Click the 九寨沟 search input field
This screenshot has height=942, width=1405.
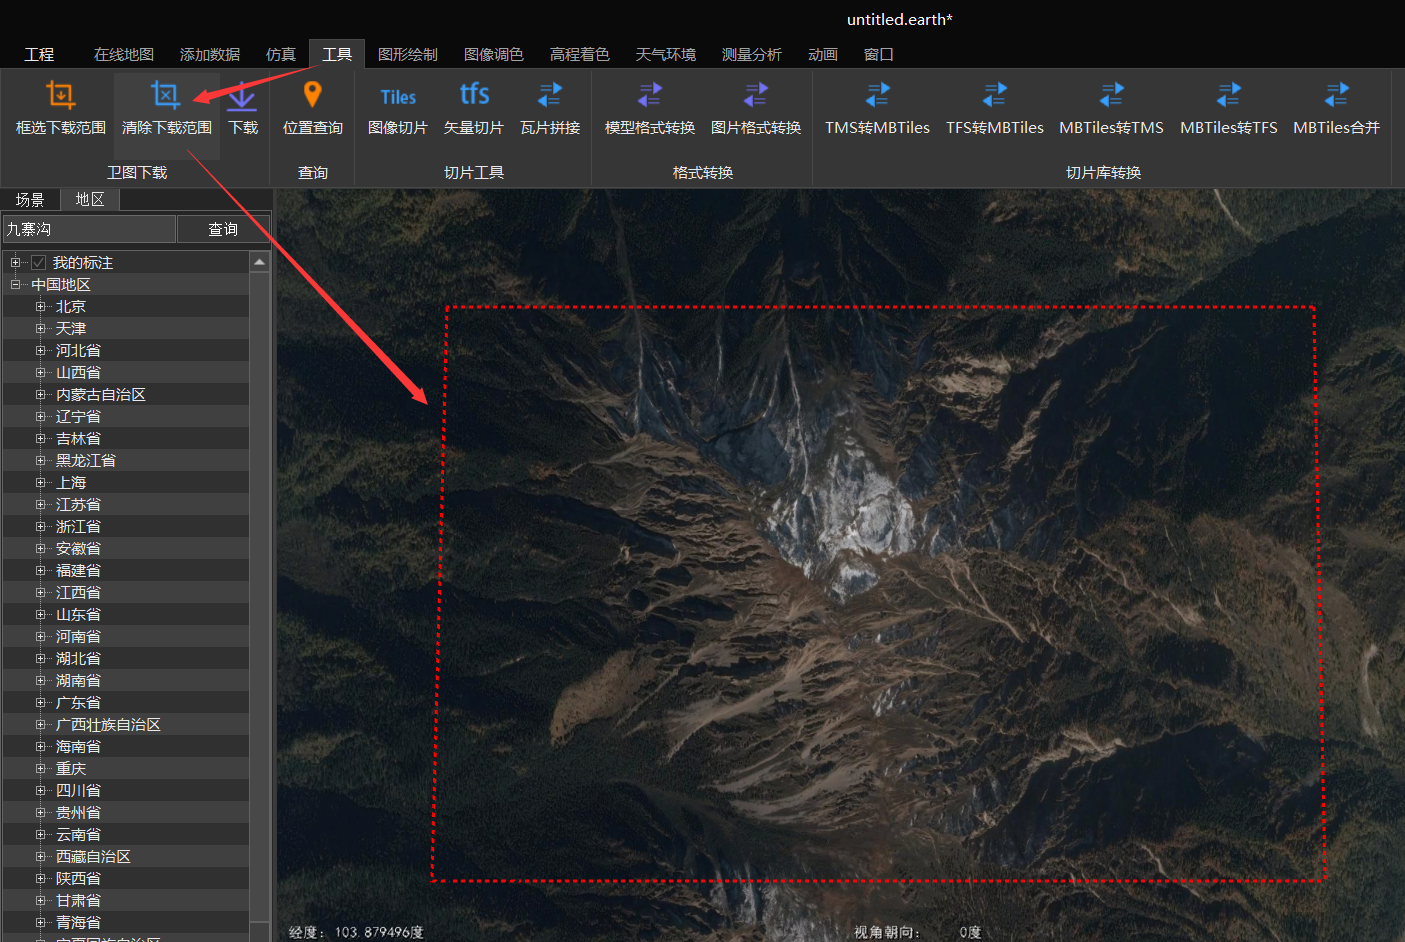pos(89,229)
